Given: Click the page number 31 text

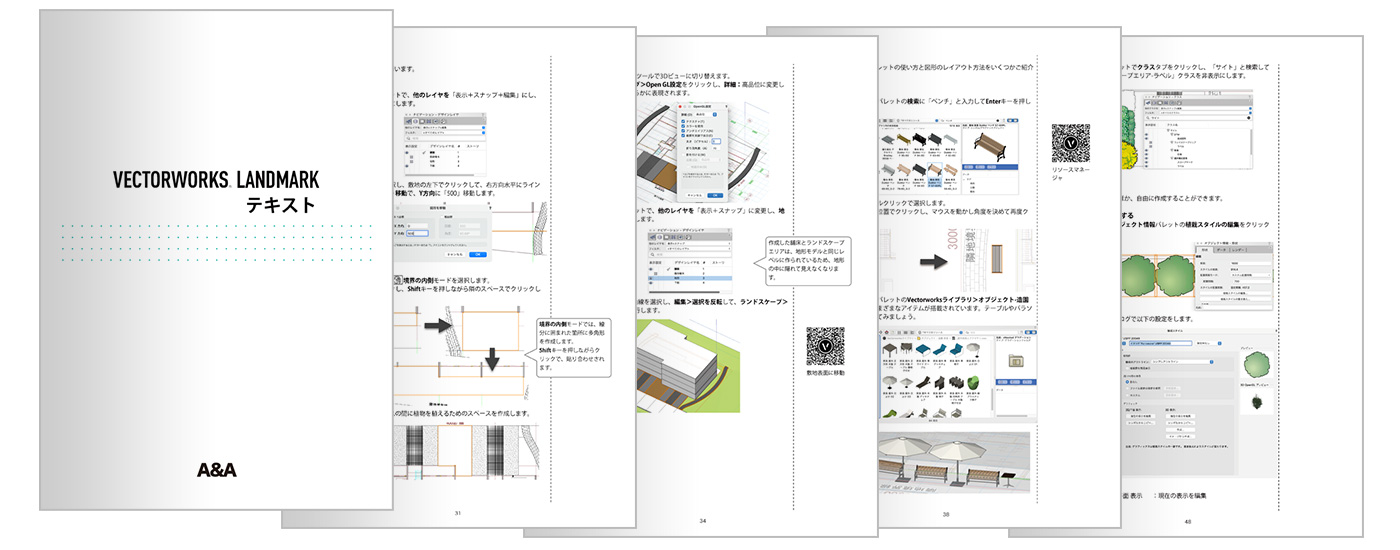Looking at the screenshot, I should pos(458,513).
